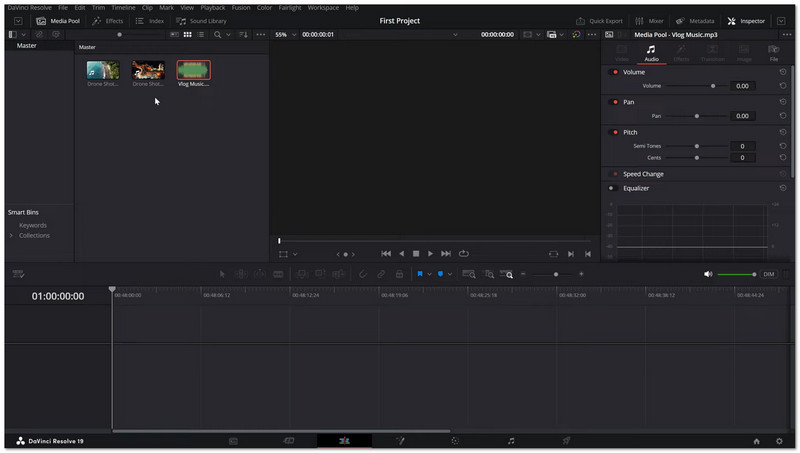
Task: Click the bypass color grades icon
Action: tap(576, 35)
